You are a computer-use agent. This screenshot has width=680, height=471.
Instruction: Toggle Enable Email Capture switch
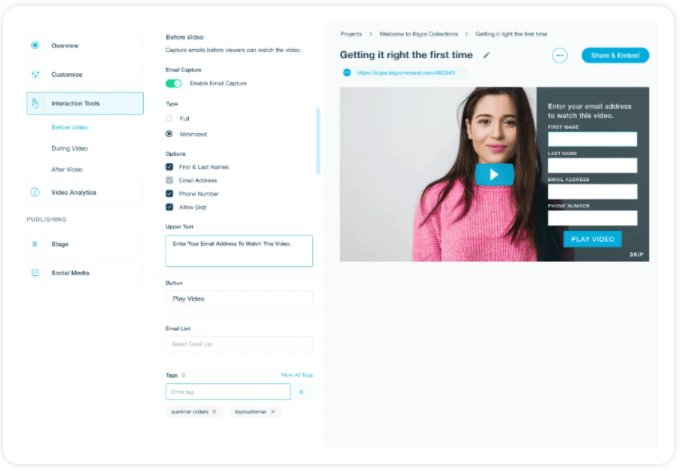[x=173, y=83]
